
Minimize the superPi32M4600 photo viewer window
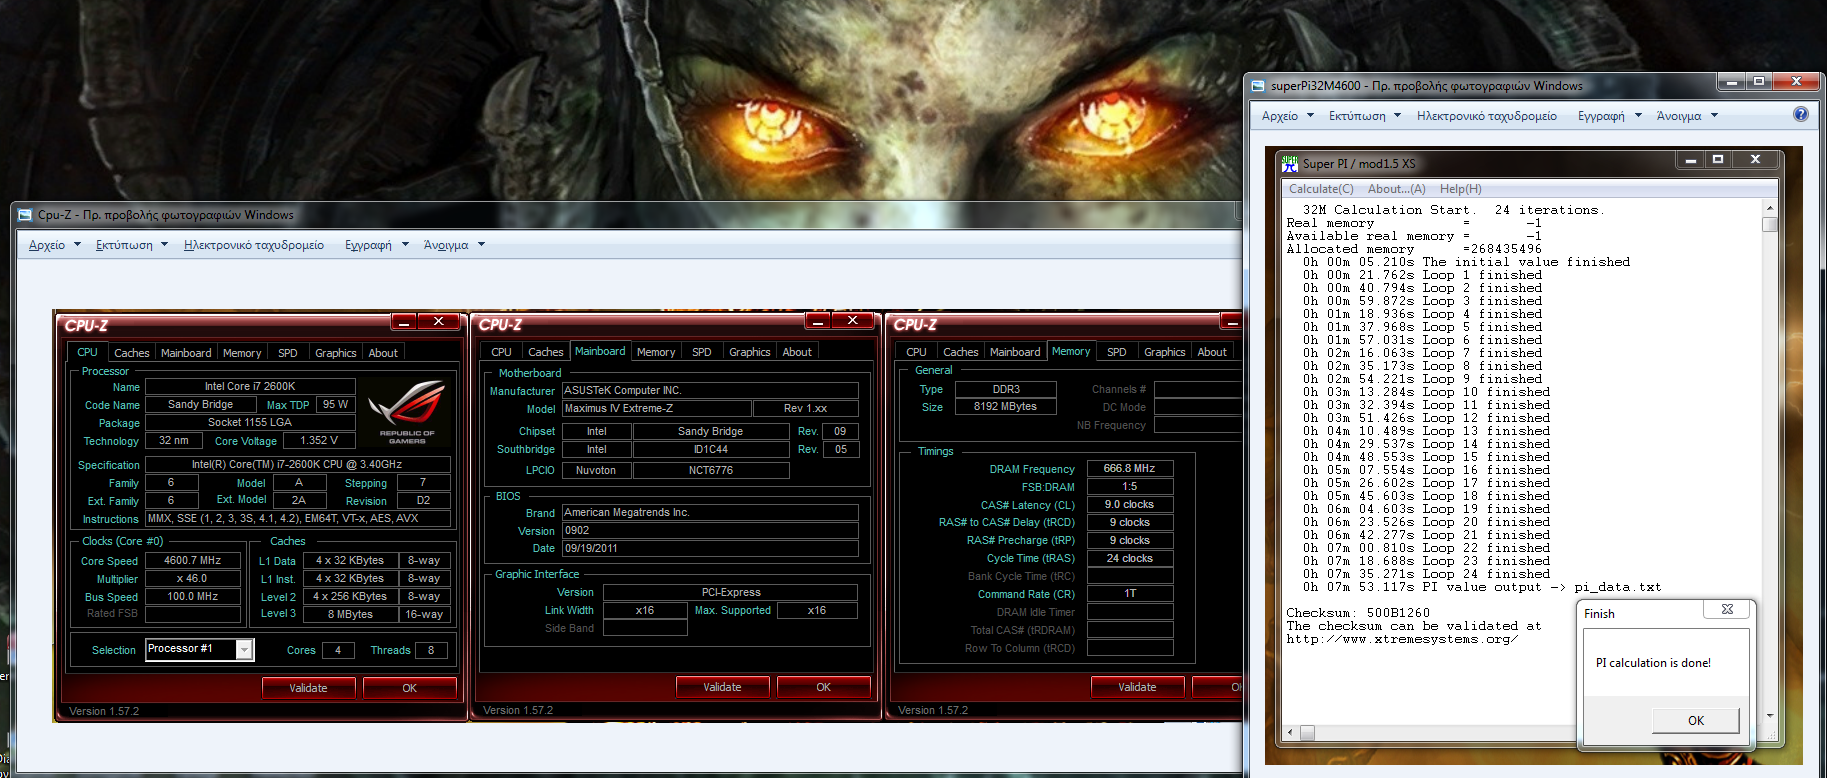pyautogui.click(x=1731, y=81)
